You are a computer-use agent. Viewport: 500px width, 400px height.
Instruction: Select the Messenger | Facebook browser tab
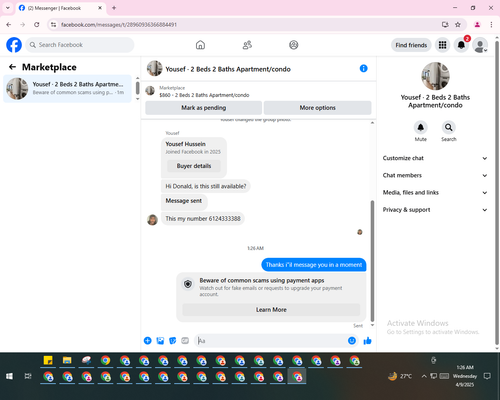(61, 8)
